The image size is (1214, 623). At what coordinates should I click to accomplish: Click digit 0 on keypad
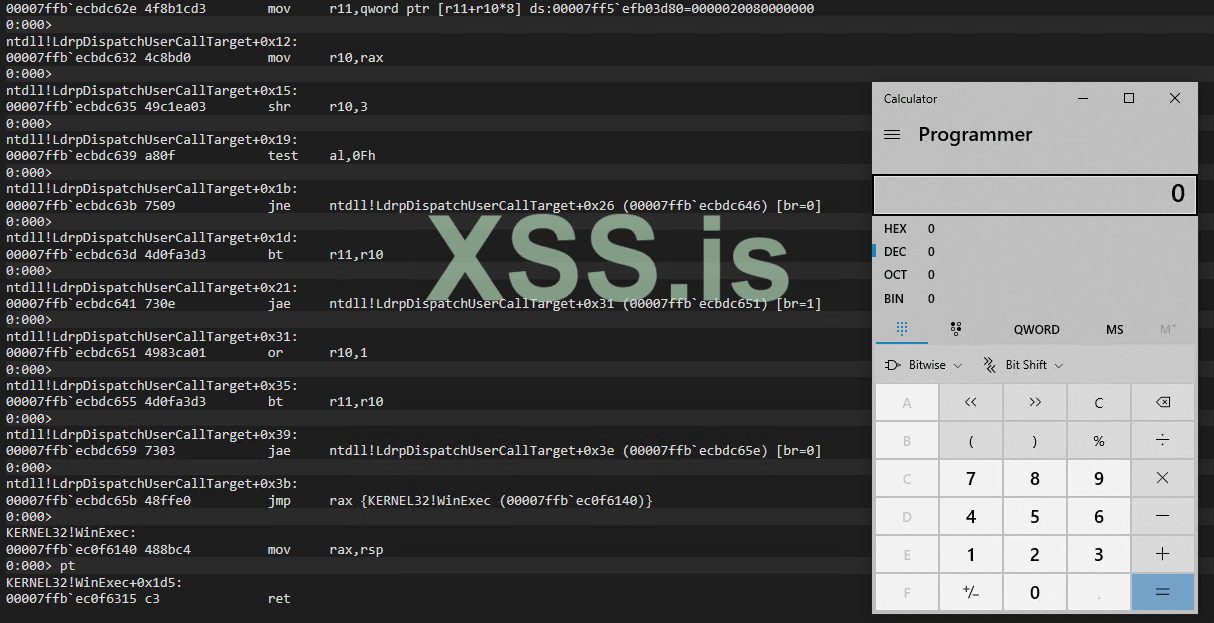(x=1034, y=592)
